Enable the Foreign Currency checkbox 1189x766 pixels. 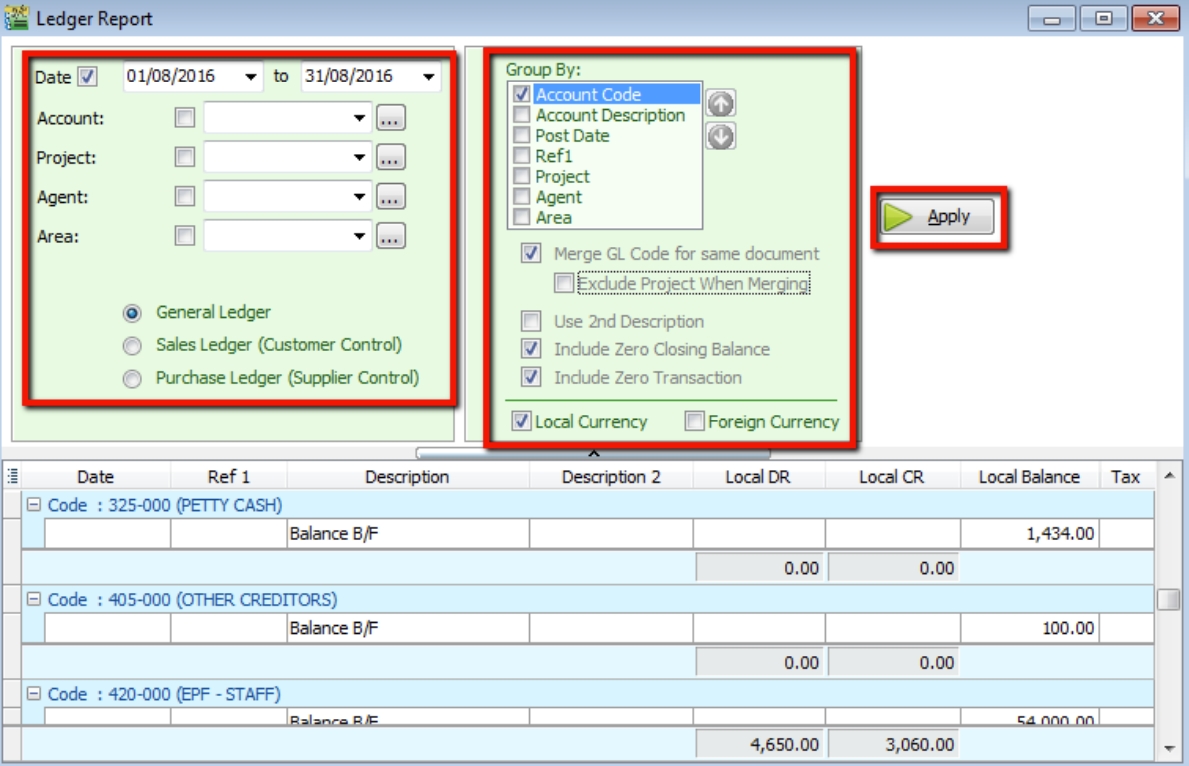click(694, 422)
